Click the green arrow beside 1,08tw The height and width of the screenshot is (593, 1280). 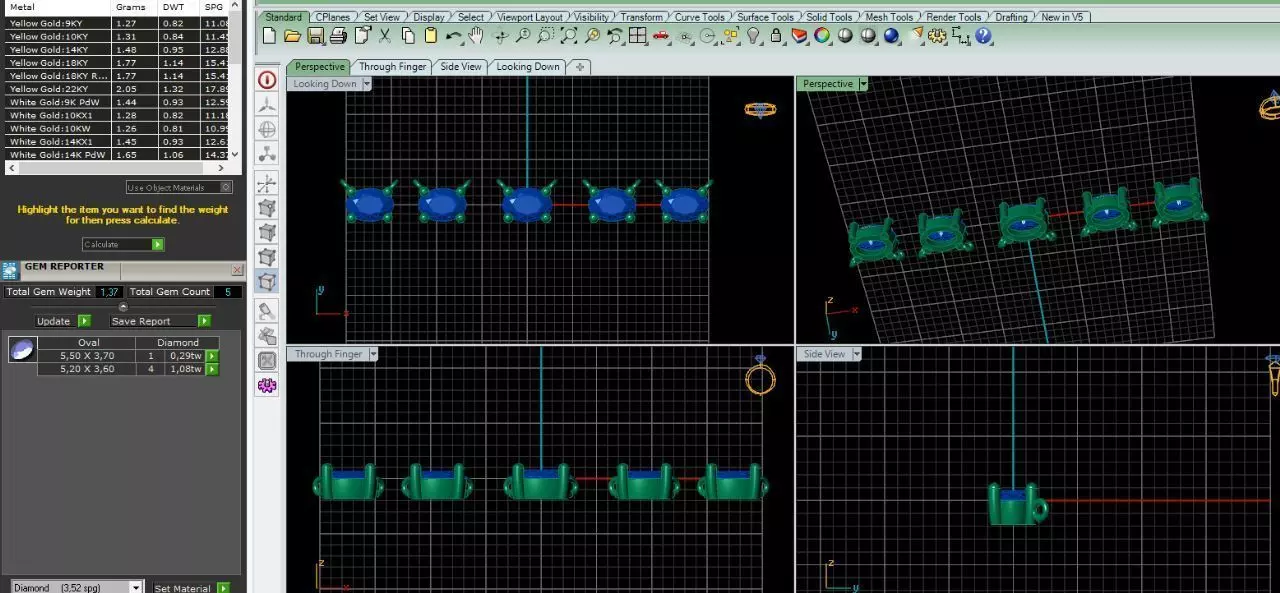point(212,369)
